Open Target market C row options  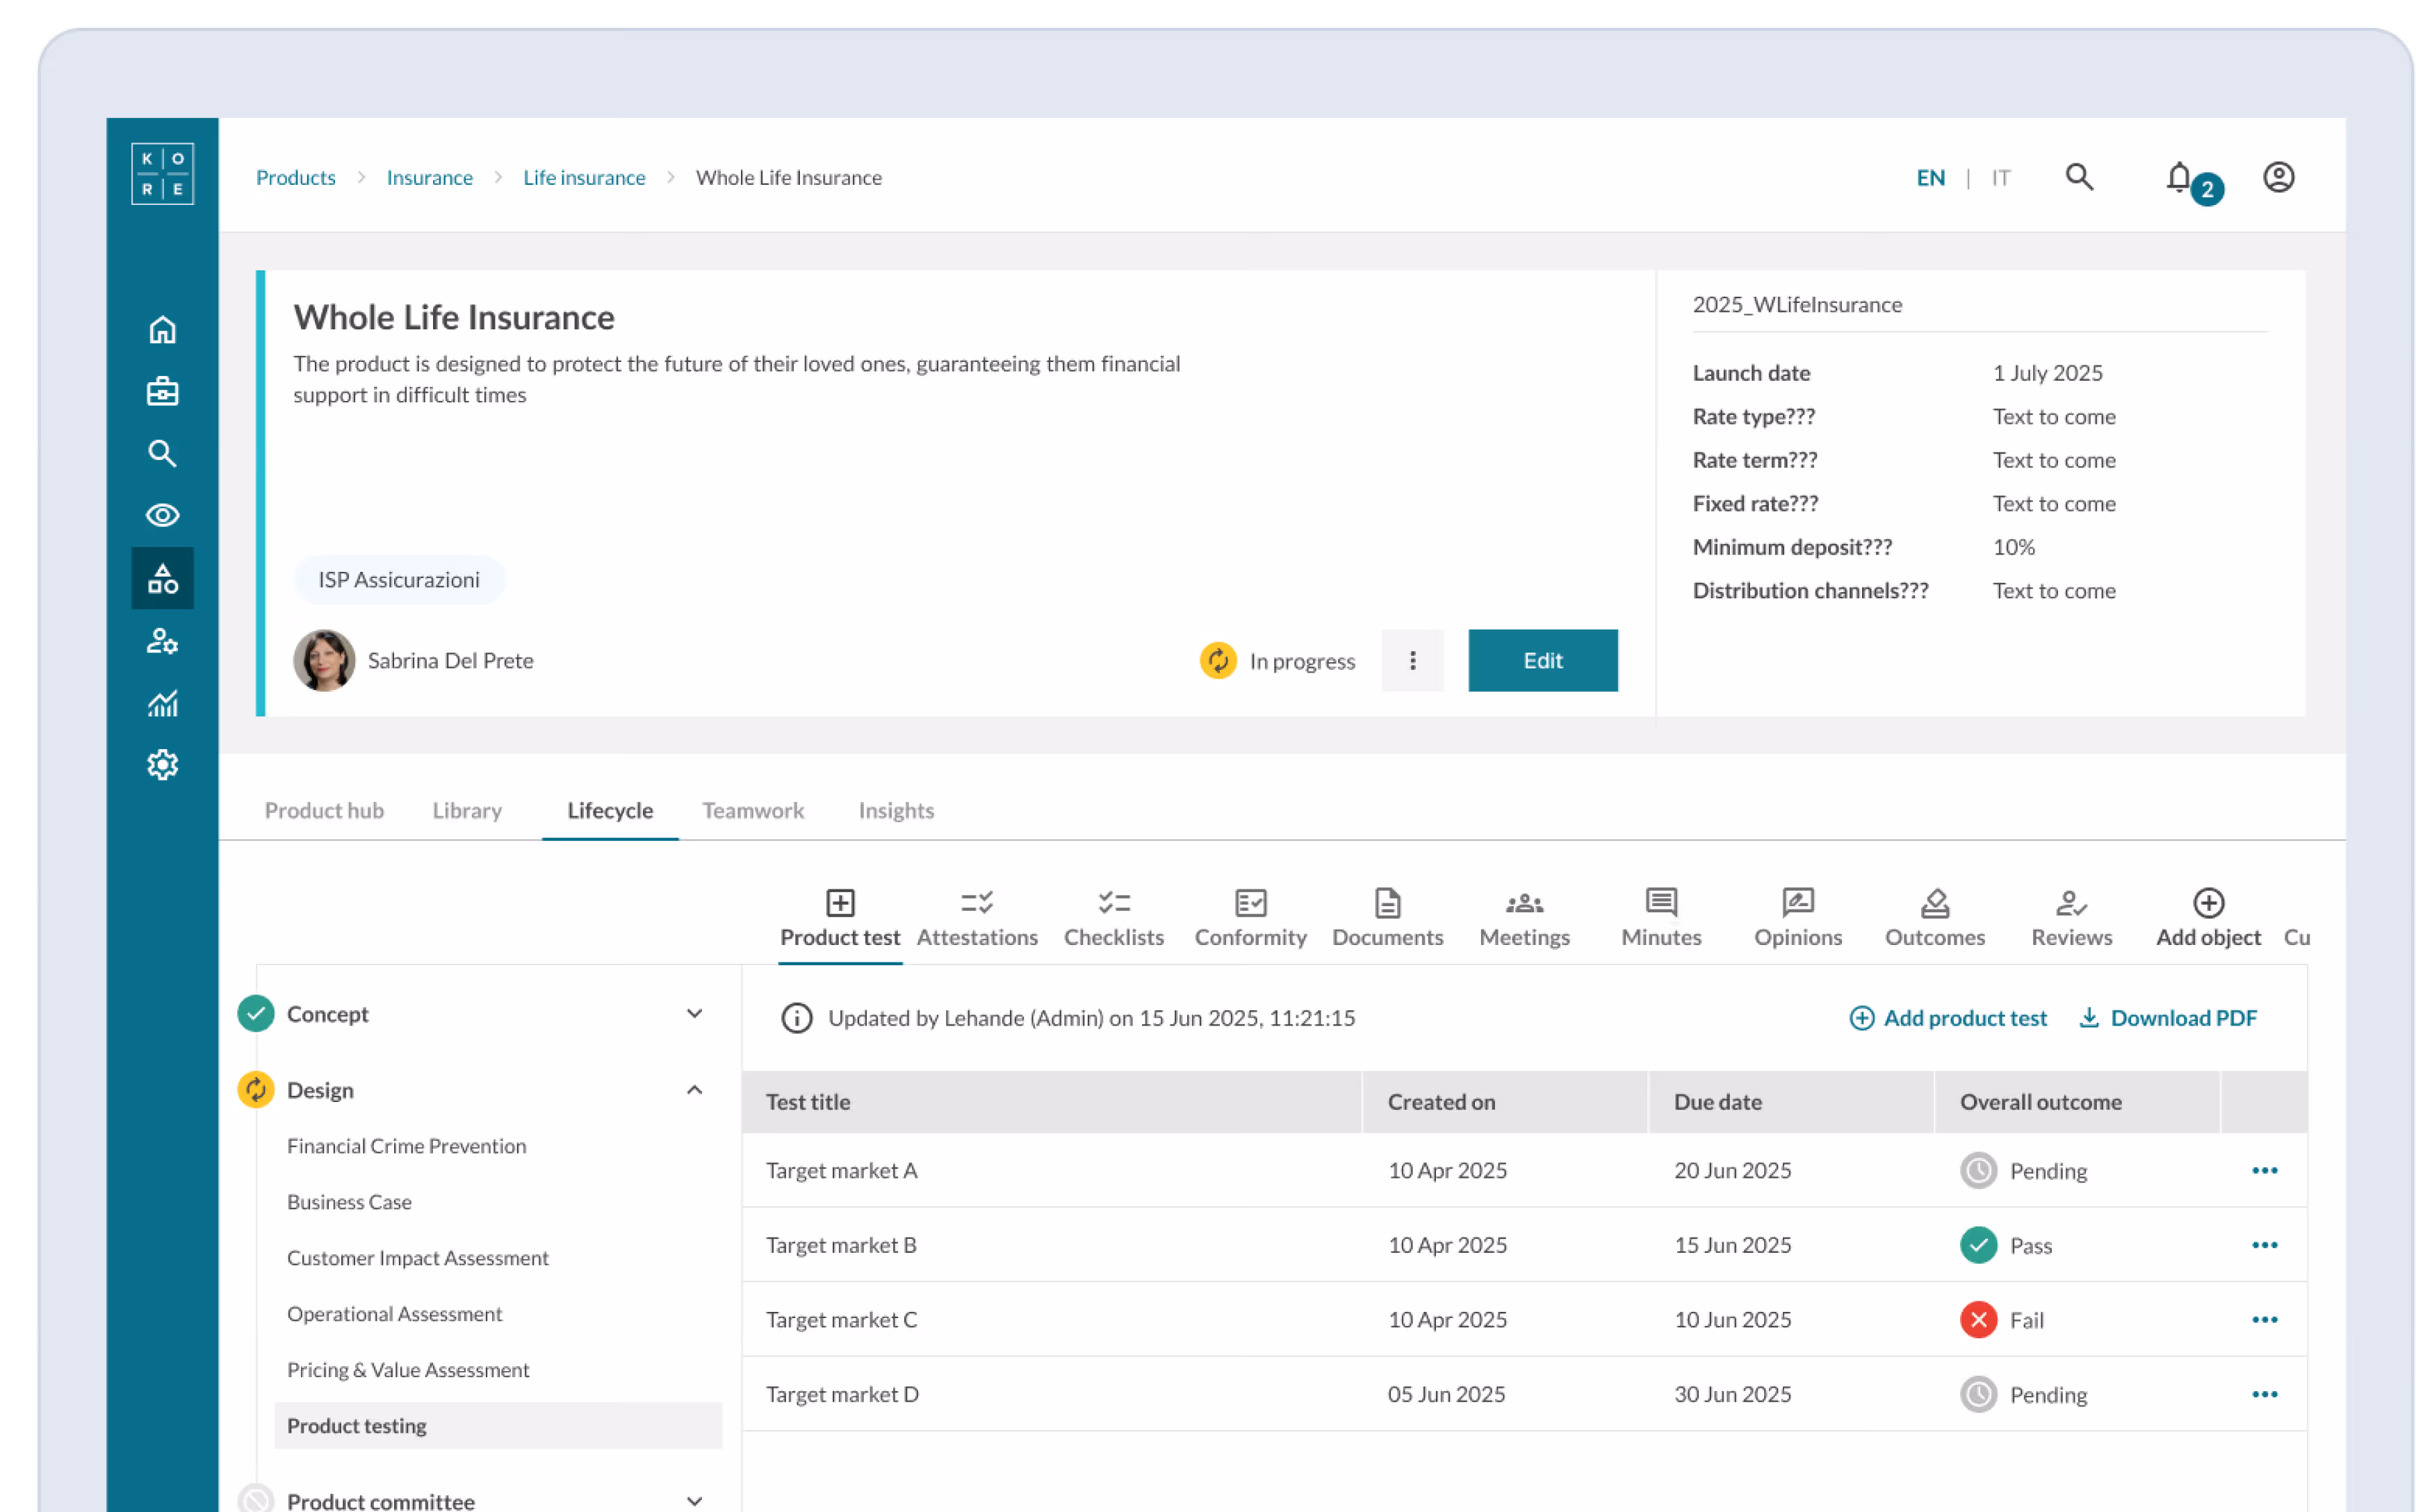[x=2264, y=1320]
